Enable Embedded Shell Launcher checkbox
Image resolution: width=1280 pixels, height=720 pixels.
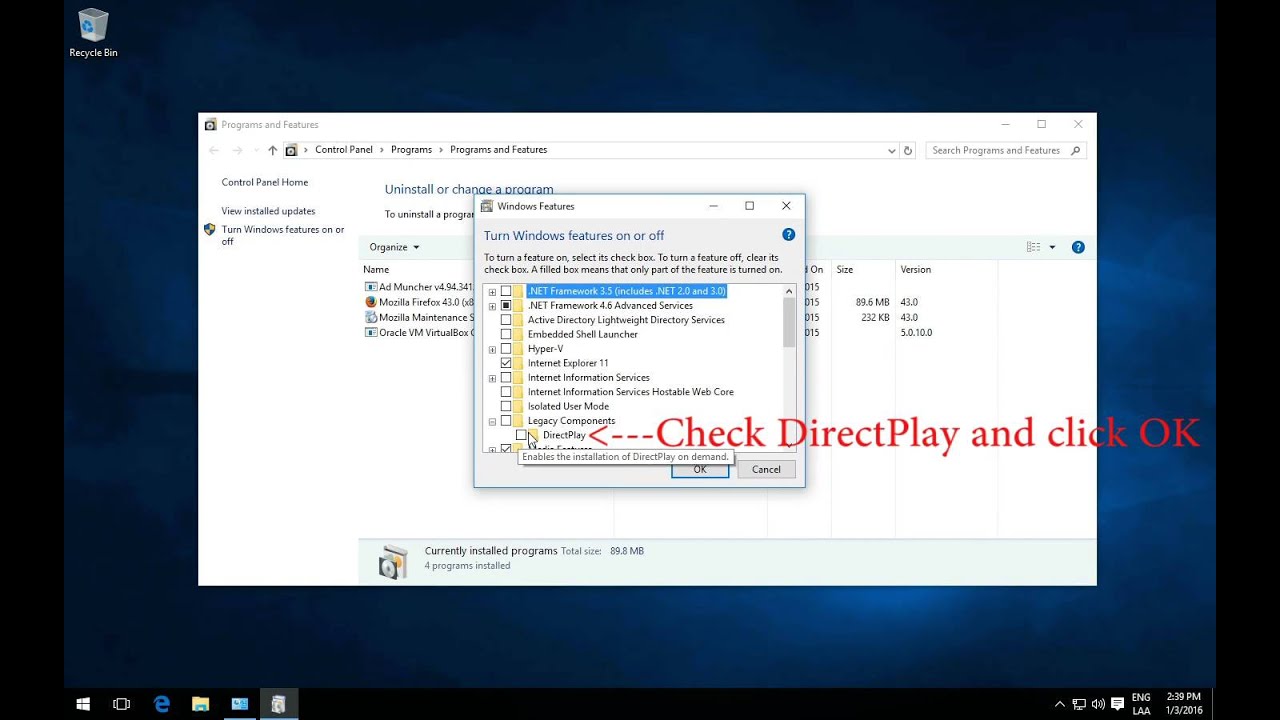506,335
